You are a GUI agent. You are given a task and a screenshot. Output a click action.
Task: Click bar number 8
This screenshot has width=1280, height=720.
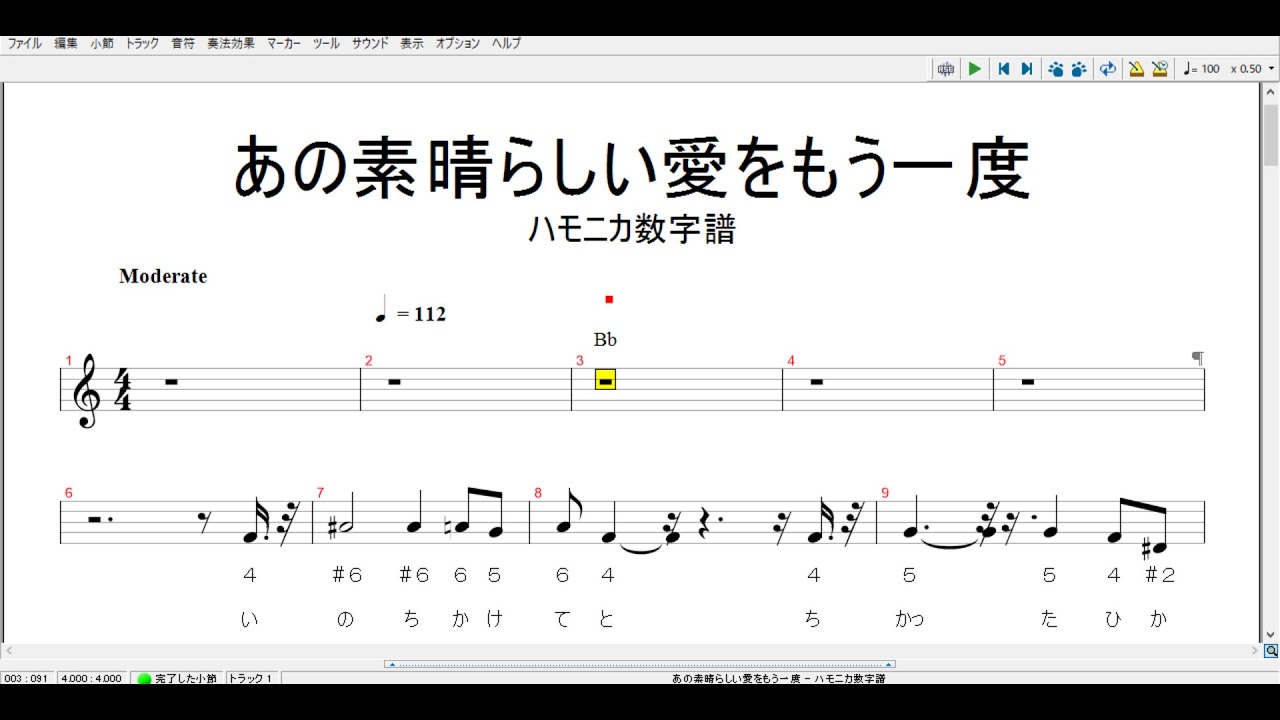[x=538, y=493]
